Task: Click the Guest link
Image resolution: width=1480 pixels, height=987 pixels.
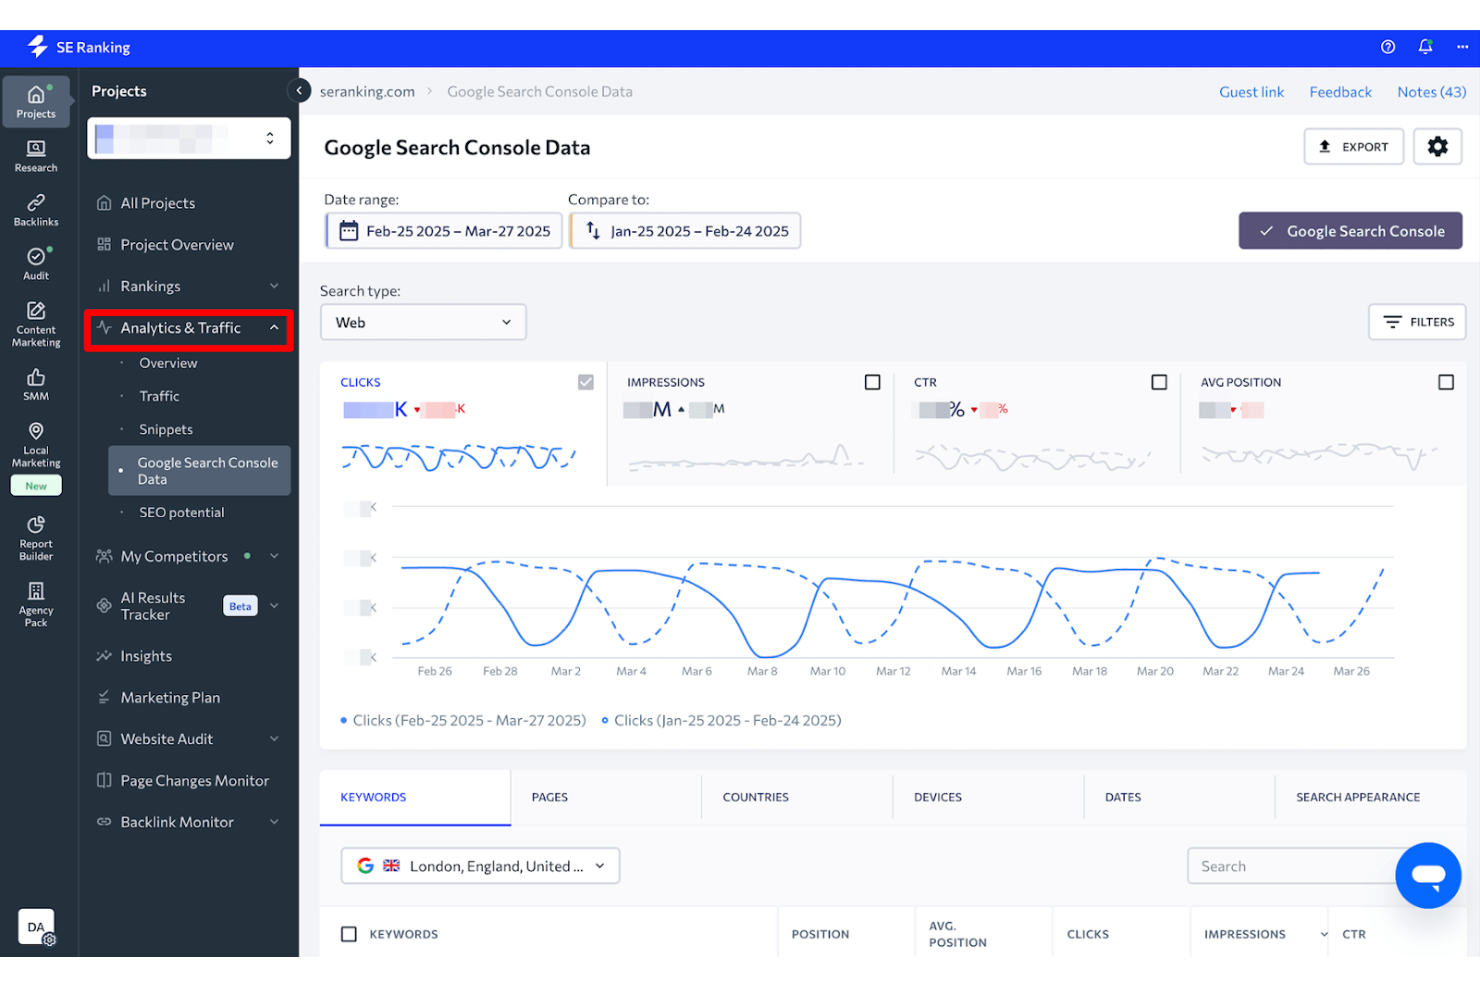Action: 1251,92
